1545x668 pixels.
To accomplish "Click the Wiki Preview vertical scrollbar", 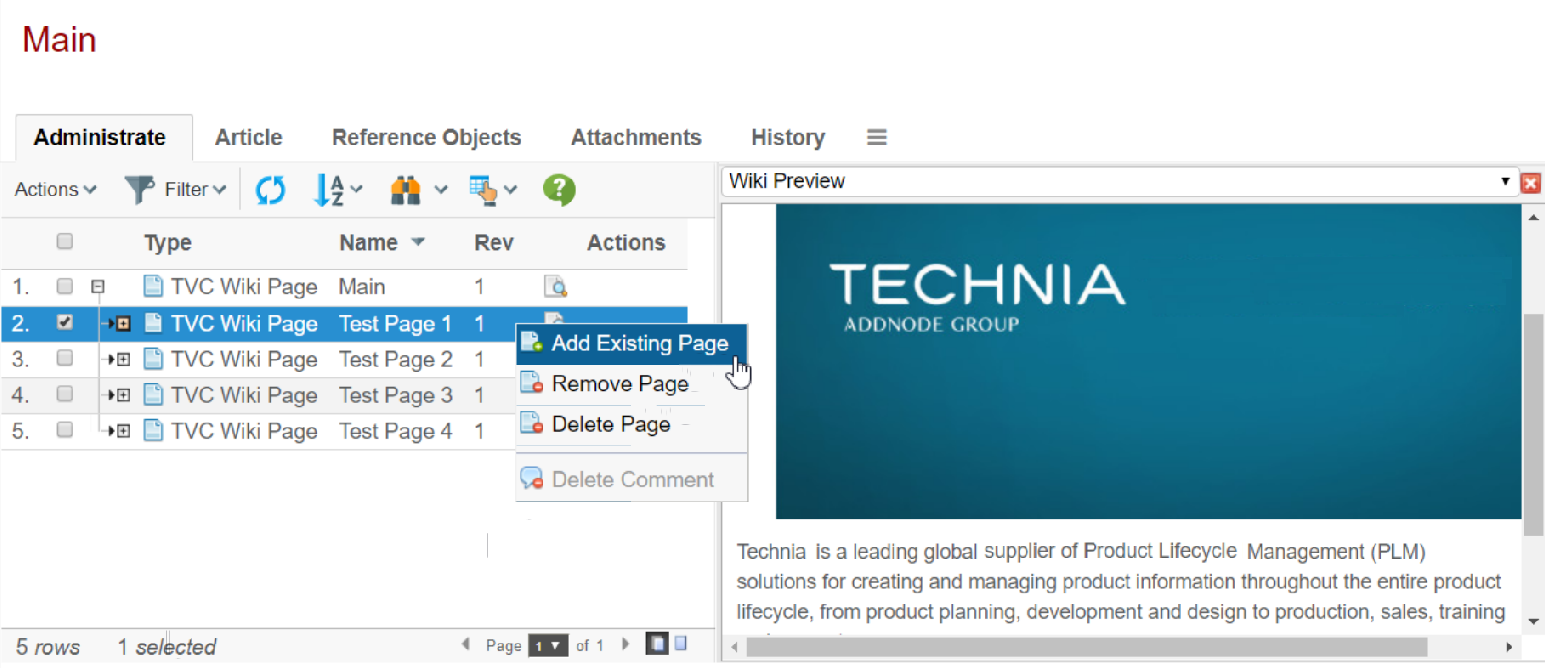I will [x=1533, y=420].
